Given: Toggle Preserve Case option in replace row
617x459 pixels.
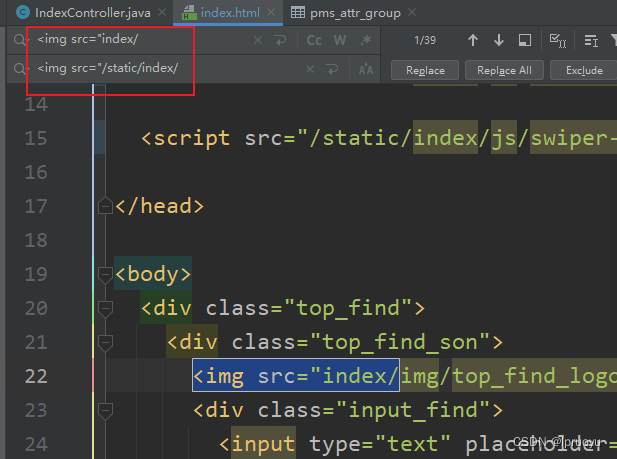Looking at the screenshot, I should [366, 70].
